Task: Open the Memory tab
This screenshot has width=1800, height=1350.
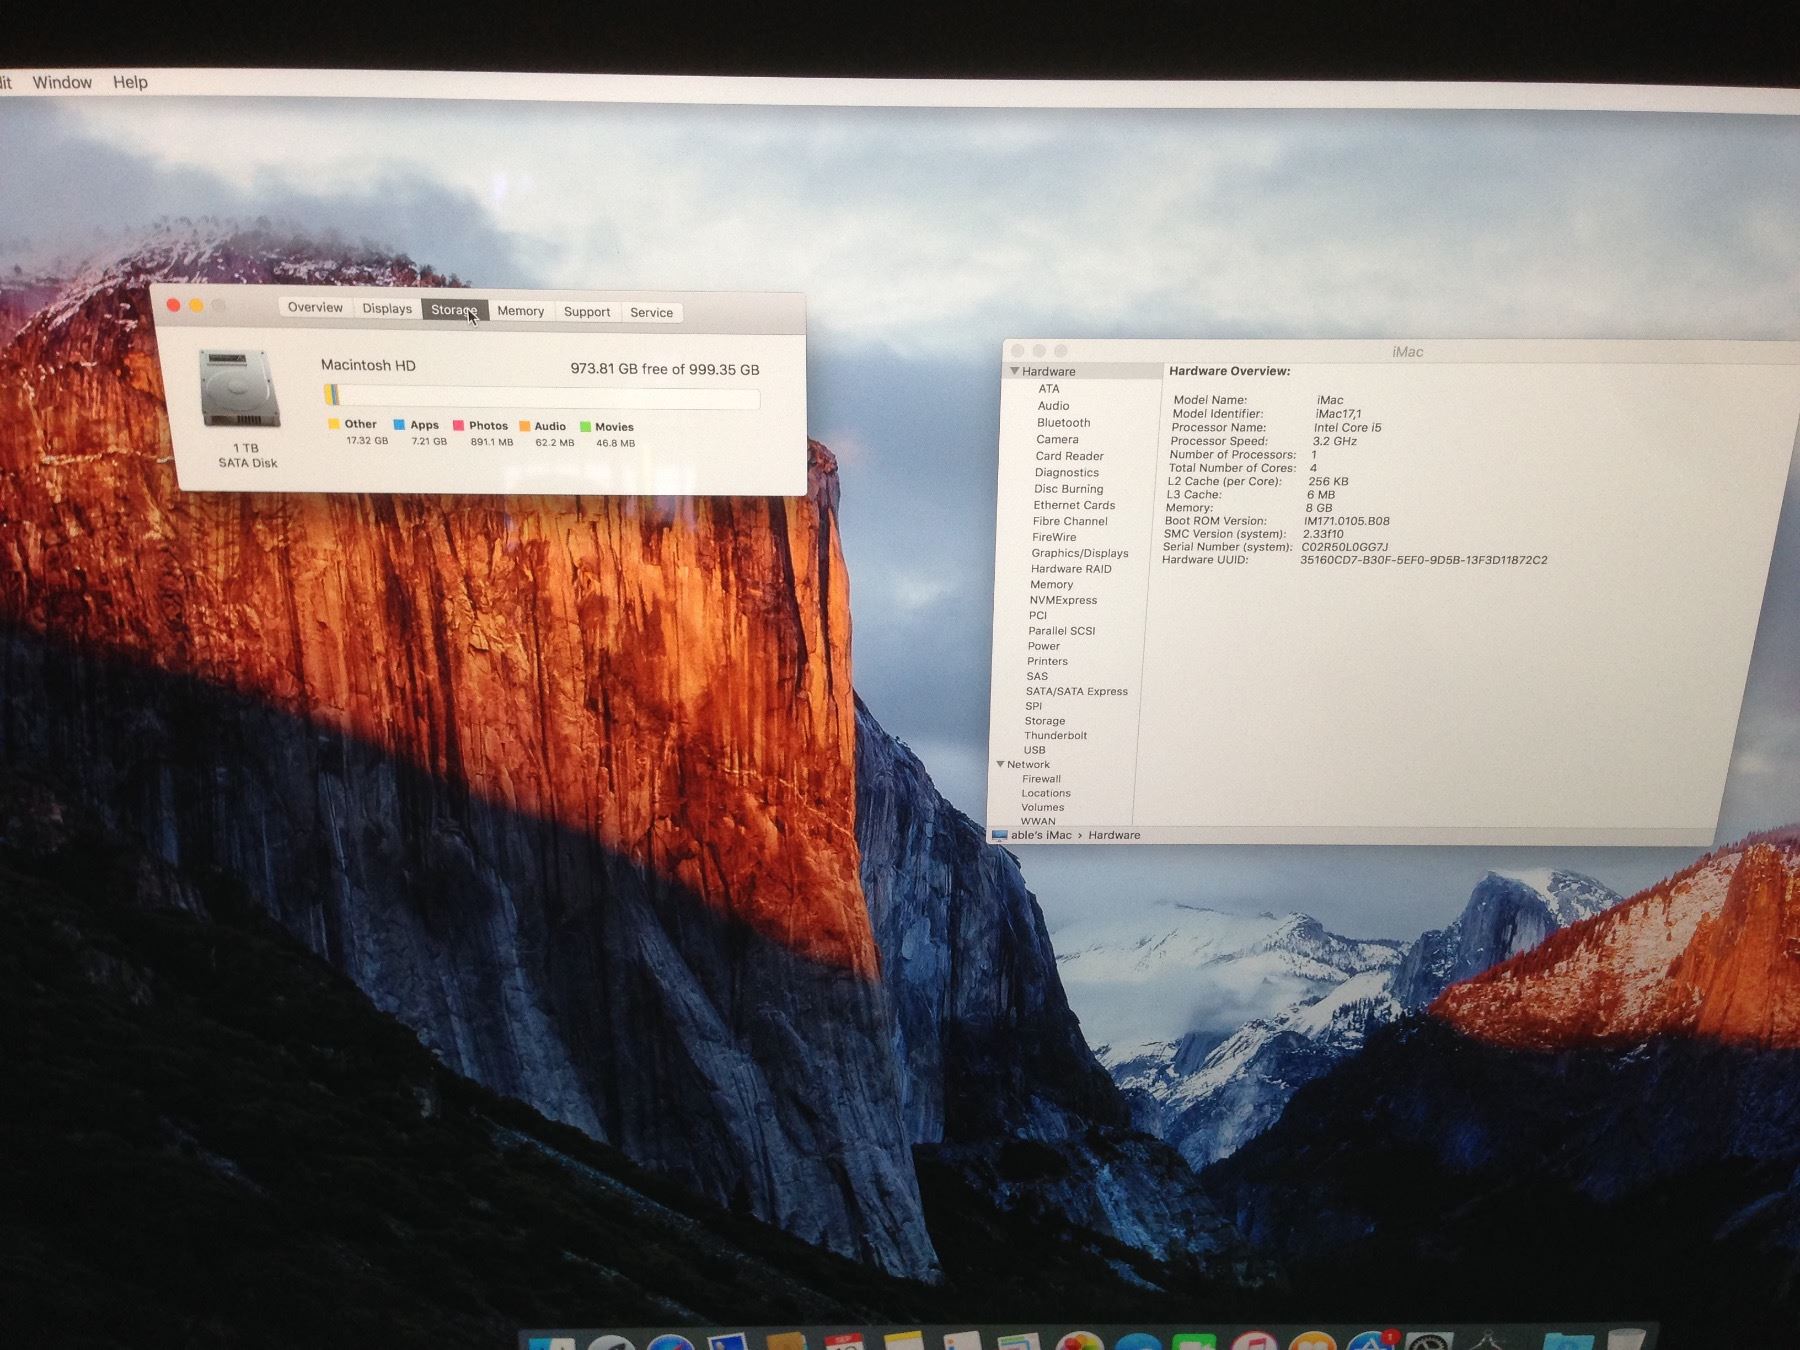Action: (520, 311)
